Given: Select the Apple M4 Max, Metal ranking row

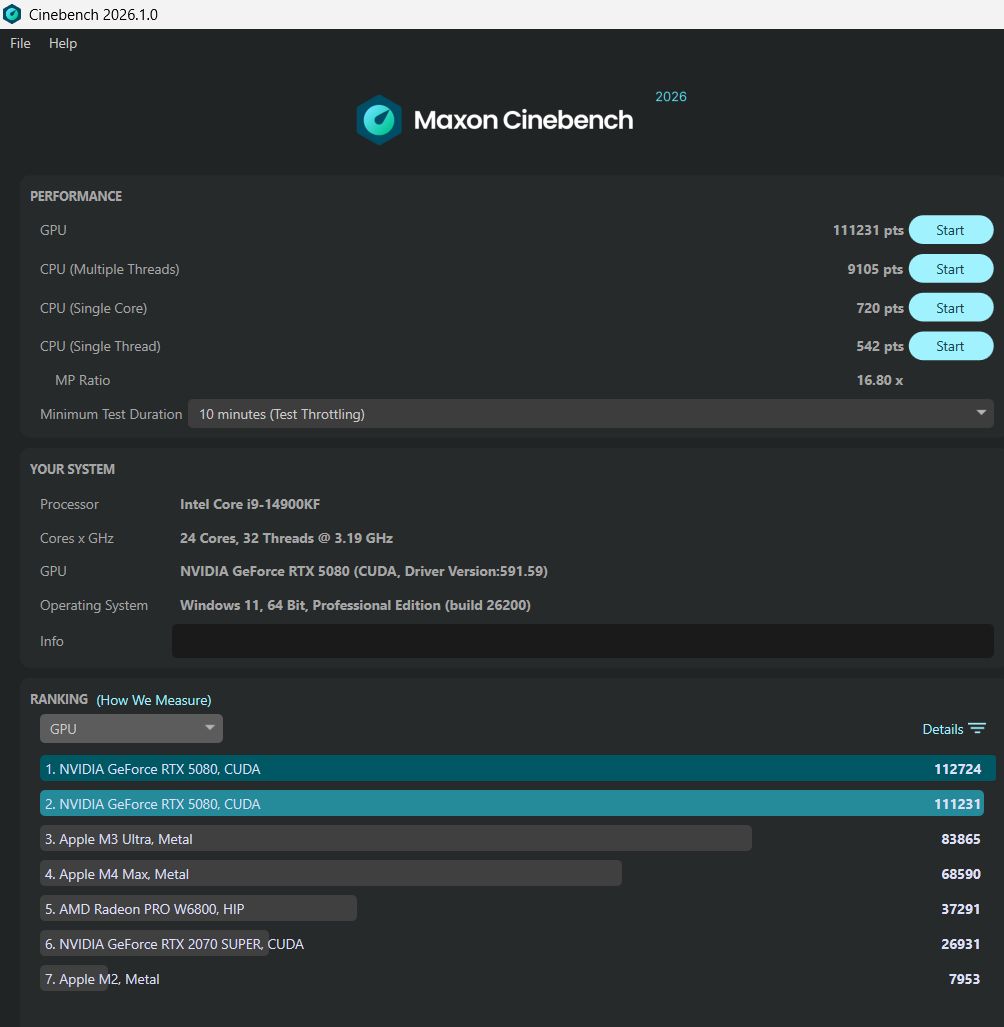Looking at the screenshot, I should pyautogui.click(x=512, y=873).
